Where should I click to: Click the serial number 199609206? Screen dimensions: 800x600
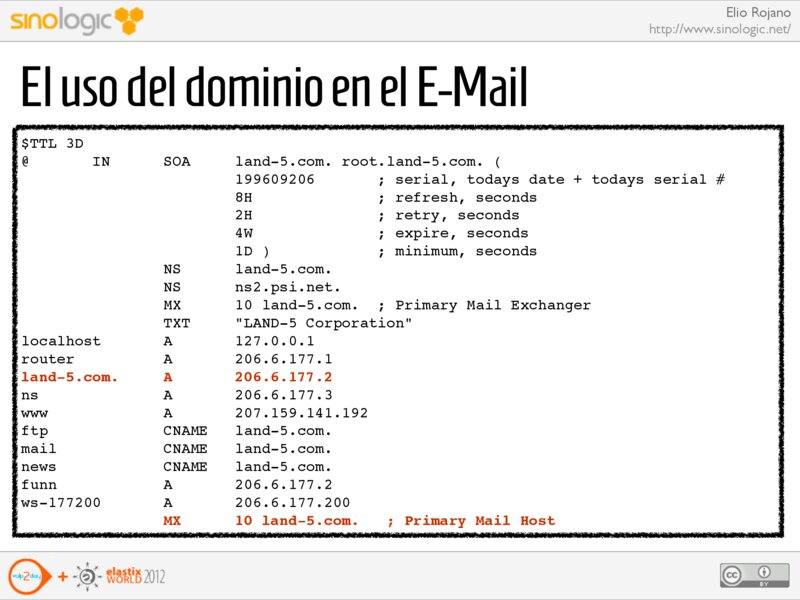[x=275, y=179]
